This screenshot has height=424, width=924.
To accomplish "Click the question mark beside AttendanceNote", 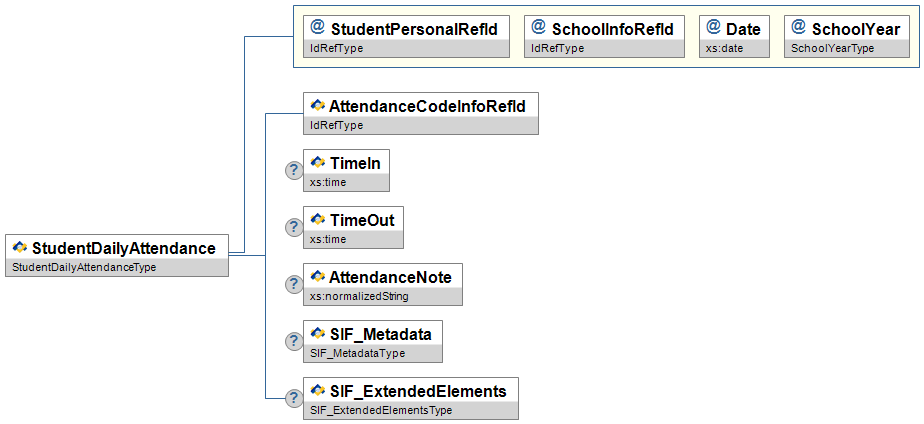I will click(294, 284).
